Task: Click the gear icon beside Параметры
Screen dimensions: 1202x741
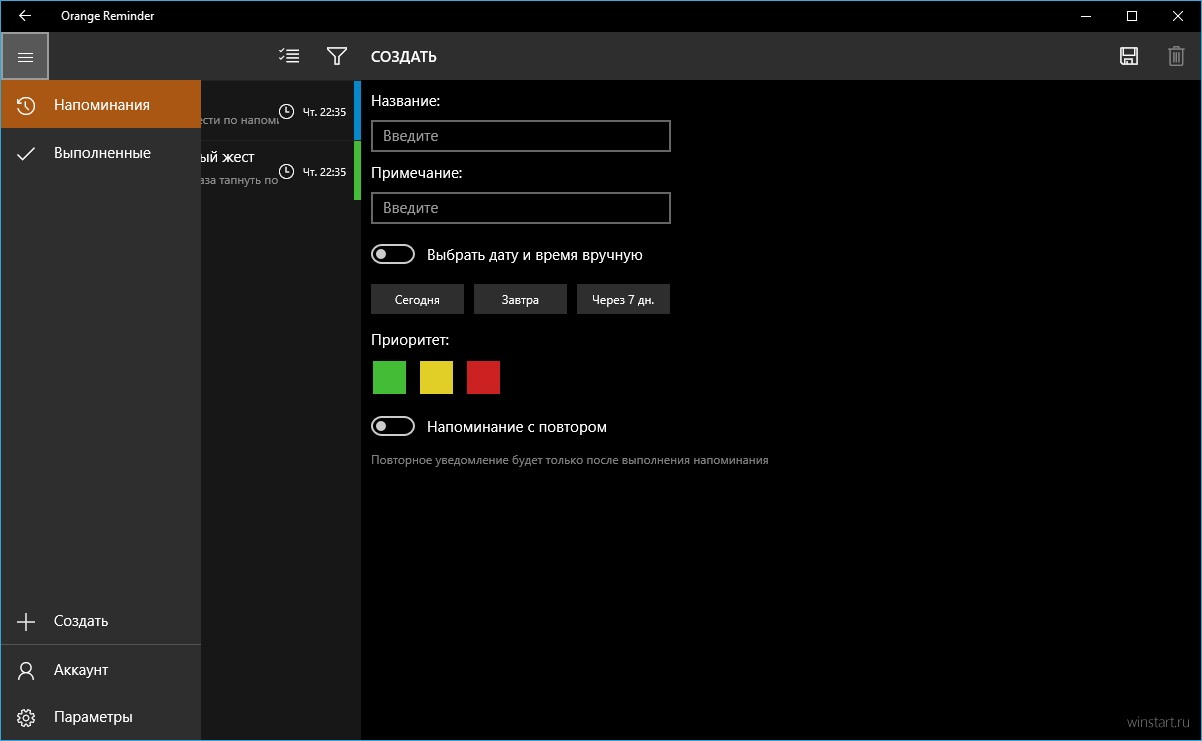Action: pos(27,717)
